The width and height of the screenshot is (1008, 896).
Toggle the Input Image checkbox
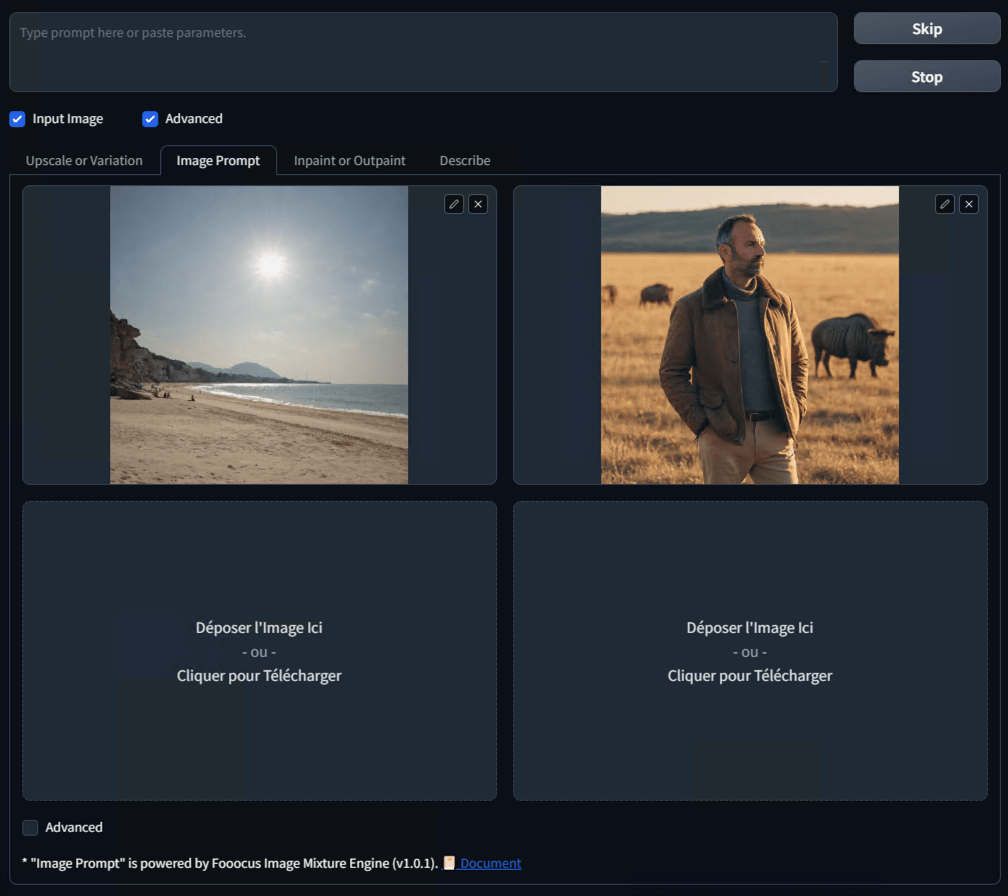pyautogui.click(x=17, y=119)
